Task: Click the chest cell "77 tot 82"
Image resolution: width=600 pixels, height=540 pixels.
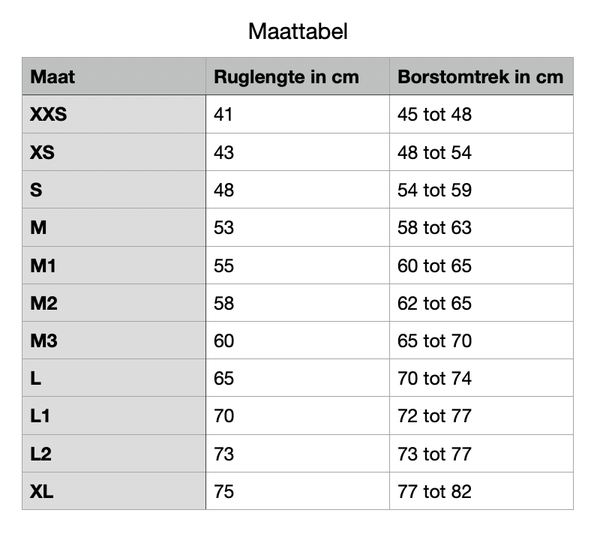Action: [x=434, y=492]
